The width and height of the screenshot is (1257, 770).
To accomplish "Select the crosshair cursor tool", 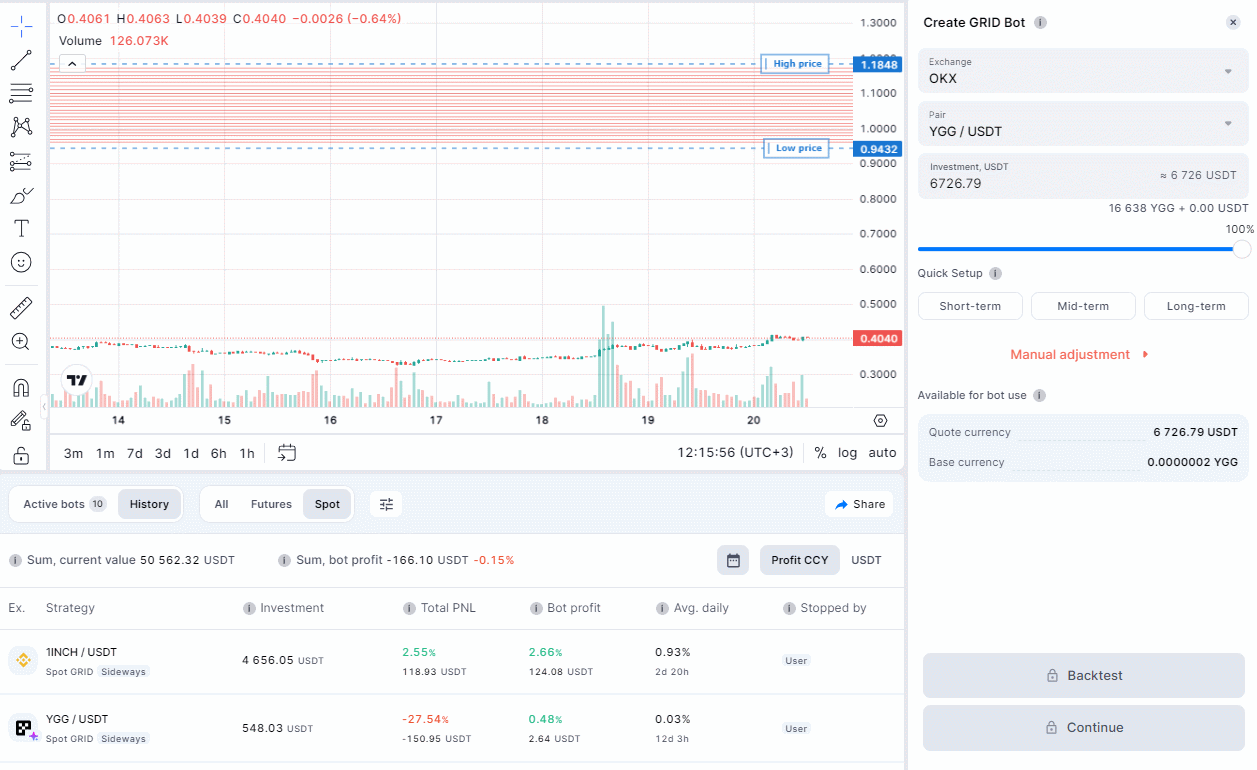I will [21, 26].
